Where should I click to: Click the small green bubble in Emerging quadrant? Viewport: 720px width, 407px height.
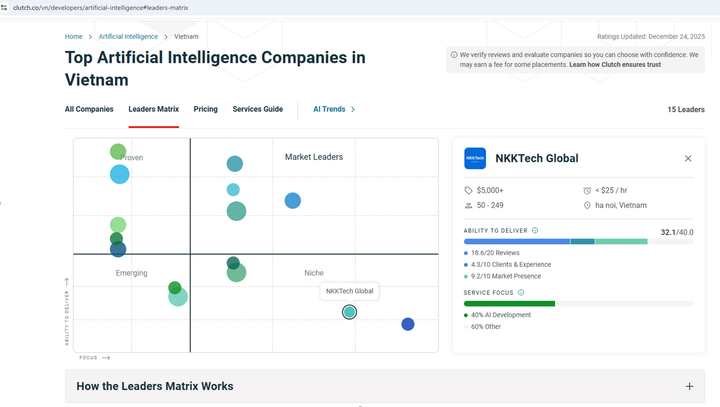coord(174,288)
